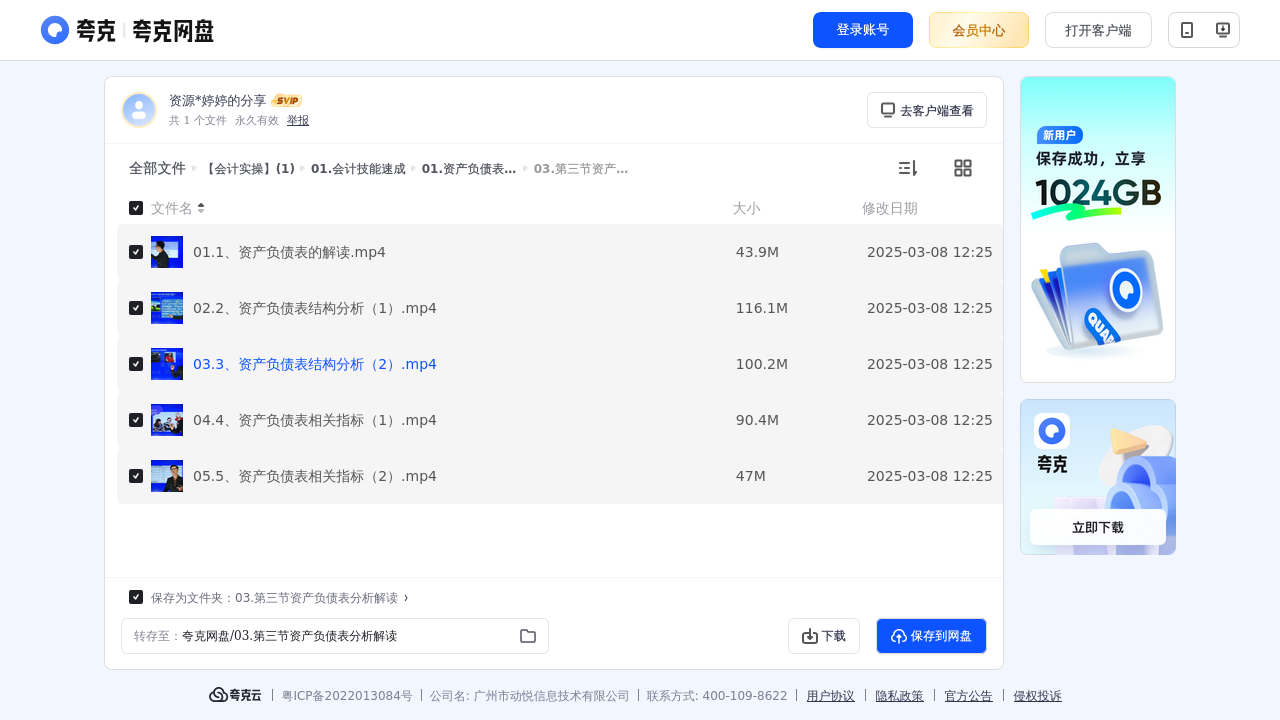
Task: Open file 01.1、资产负债表的解读.mp4
Action: (x=289, y=252)
